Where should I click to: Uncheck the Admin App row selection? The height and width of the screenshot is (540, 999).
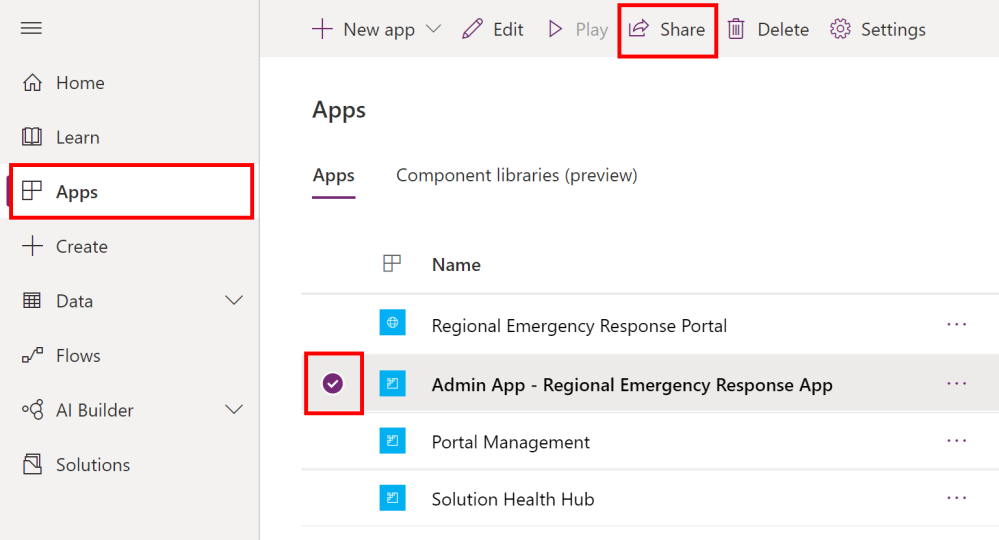click(x=333, y=383)
